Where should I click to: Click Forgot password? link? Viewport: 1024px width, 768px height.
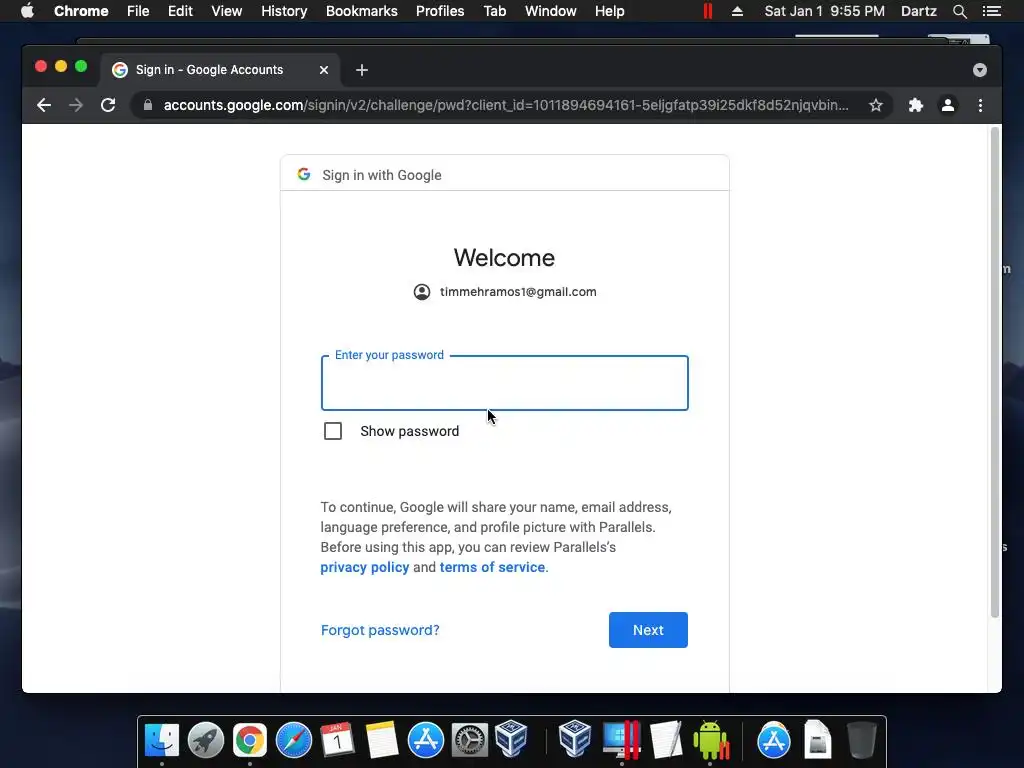(380, 630)
